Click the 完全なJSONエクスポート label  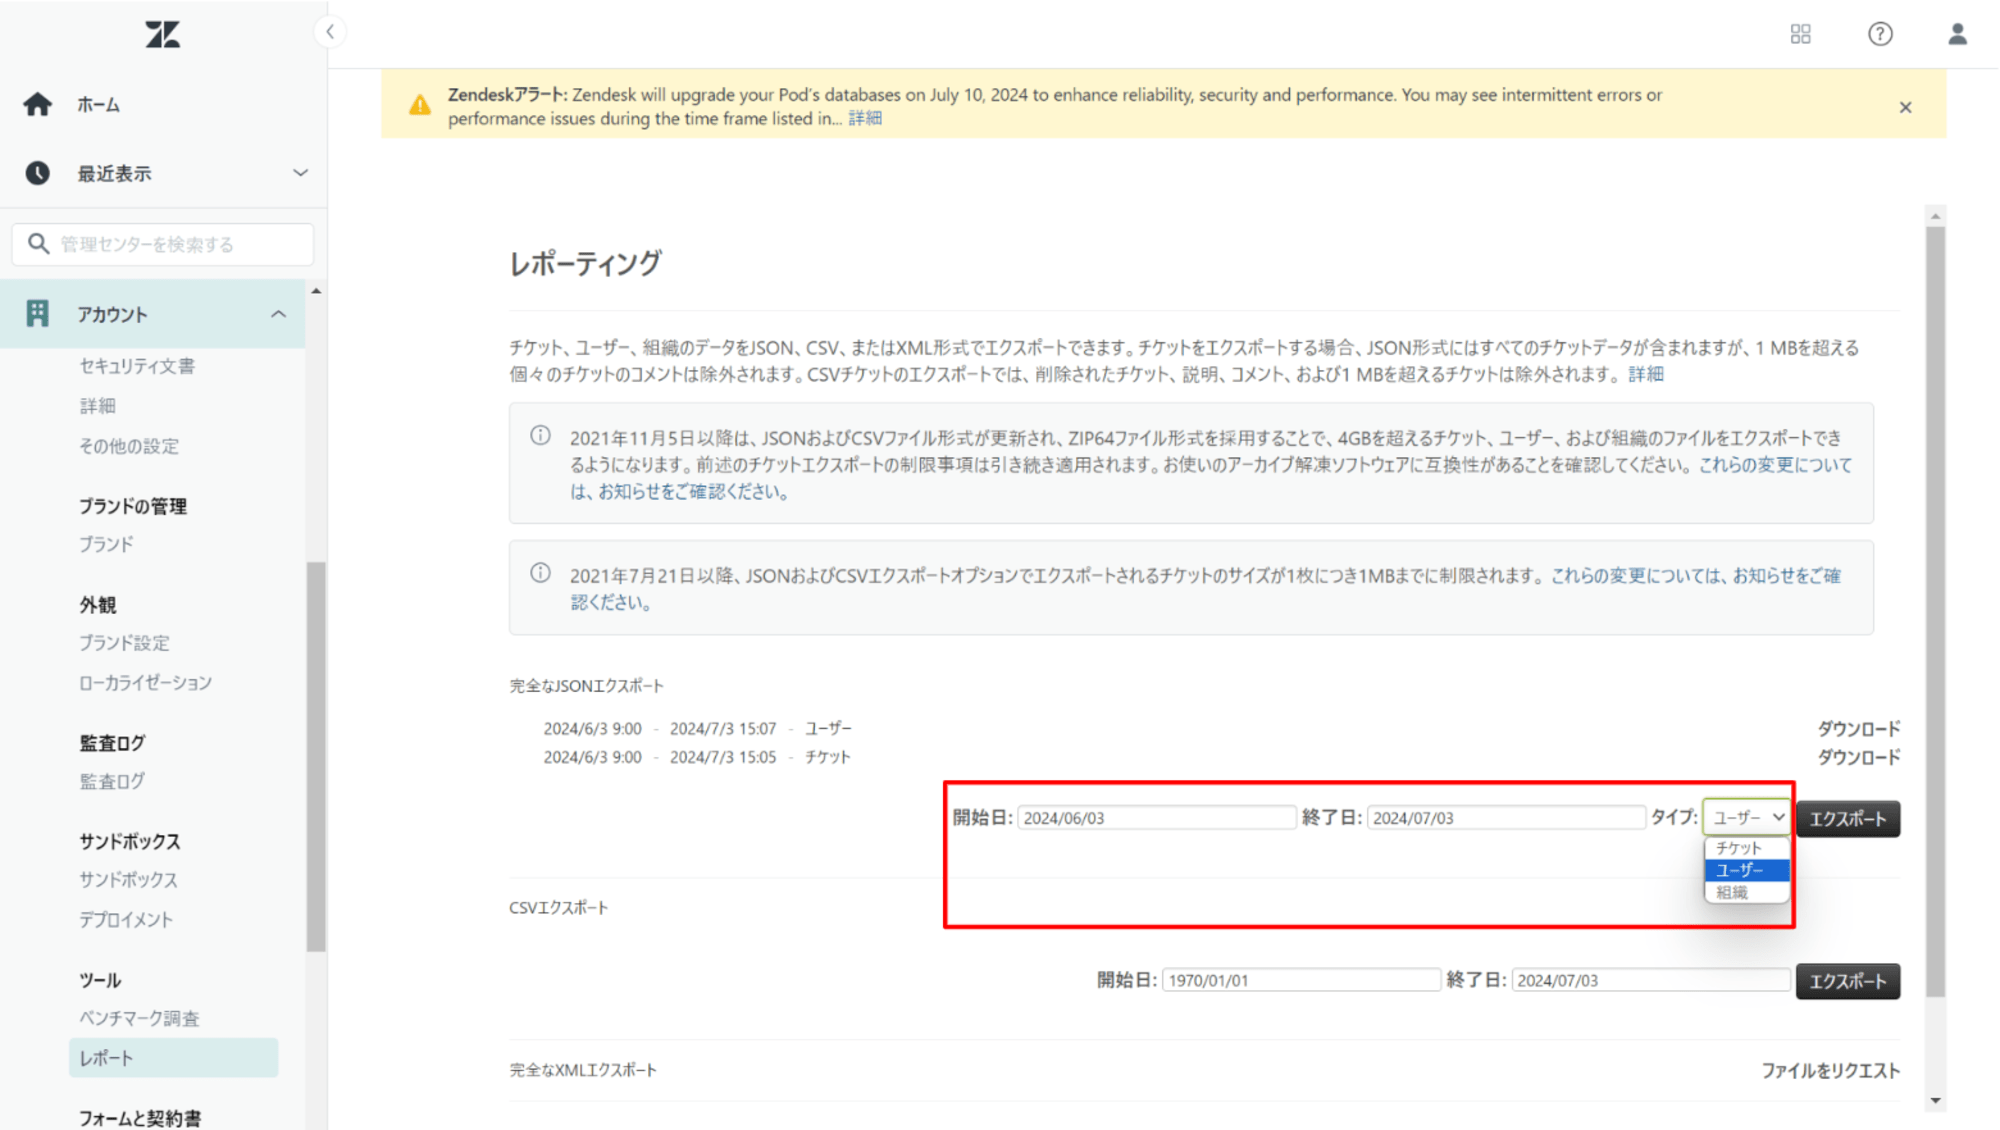coord(586,686)
